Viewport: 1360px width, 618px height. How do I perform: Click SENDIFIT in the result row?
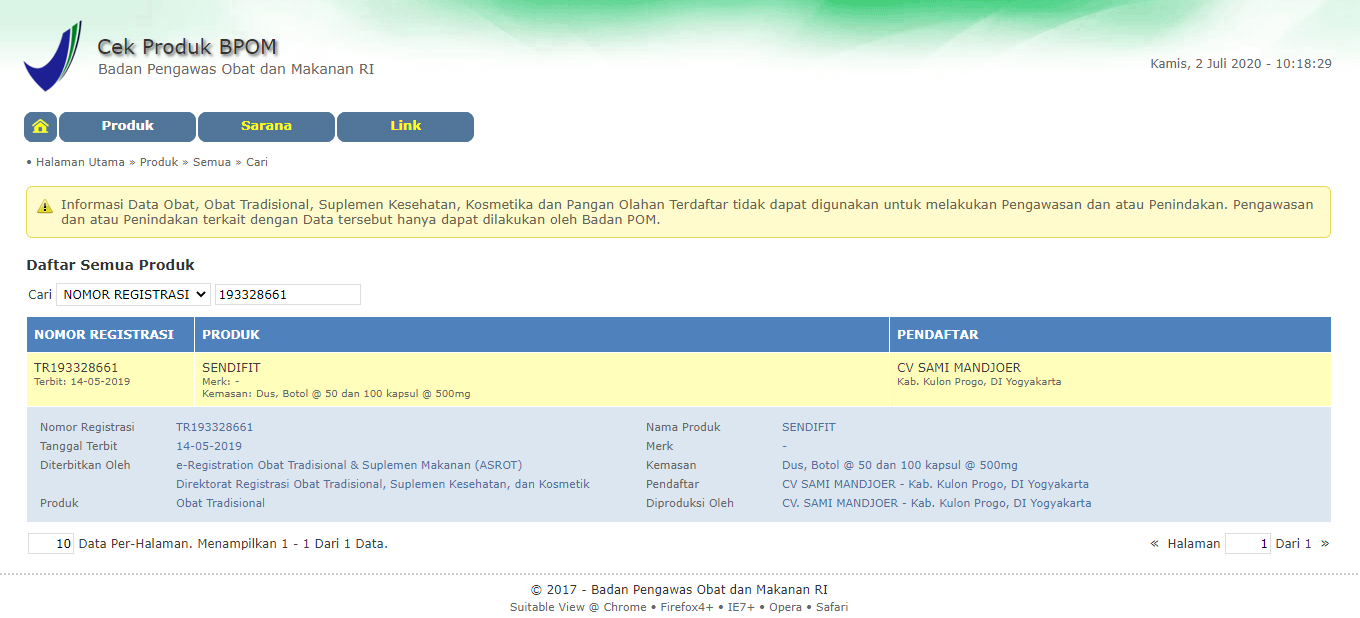click(231, 368)
